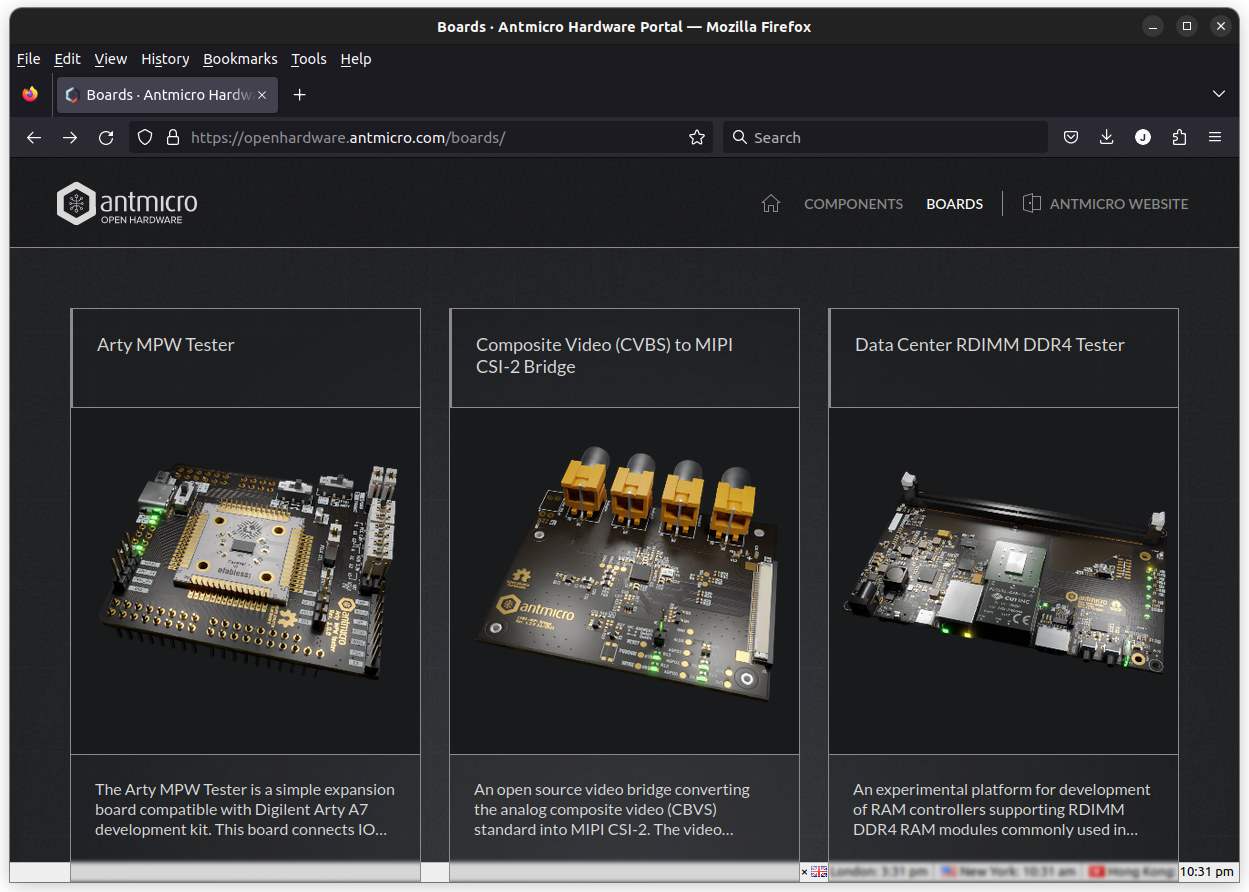1249x892 pixels.
Task: Go forward to the next page
Action: (70, 138)
